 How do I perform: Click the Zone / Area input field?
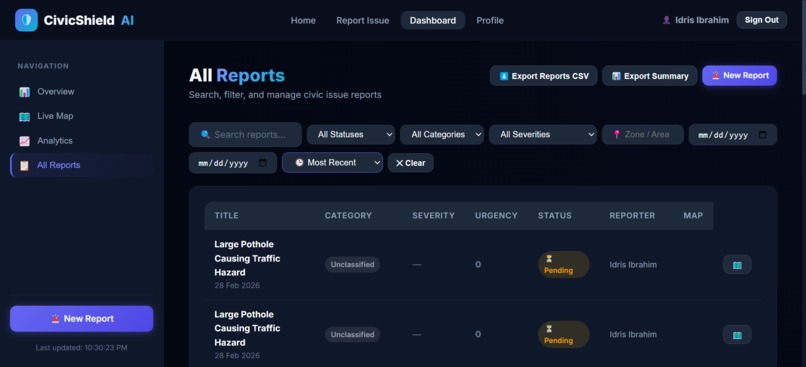[643, 135]
